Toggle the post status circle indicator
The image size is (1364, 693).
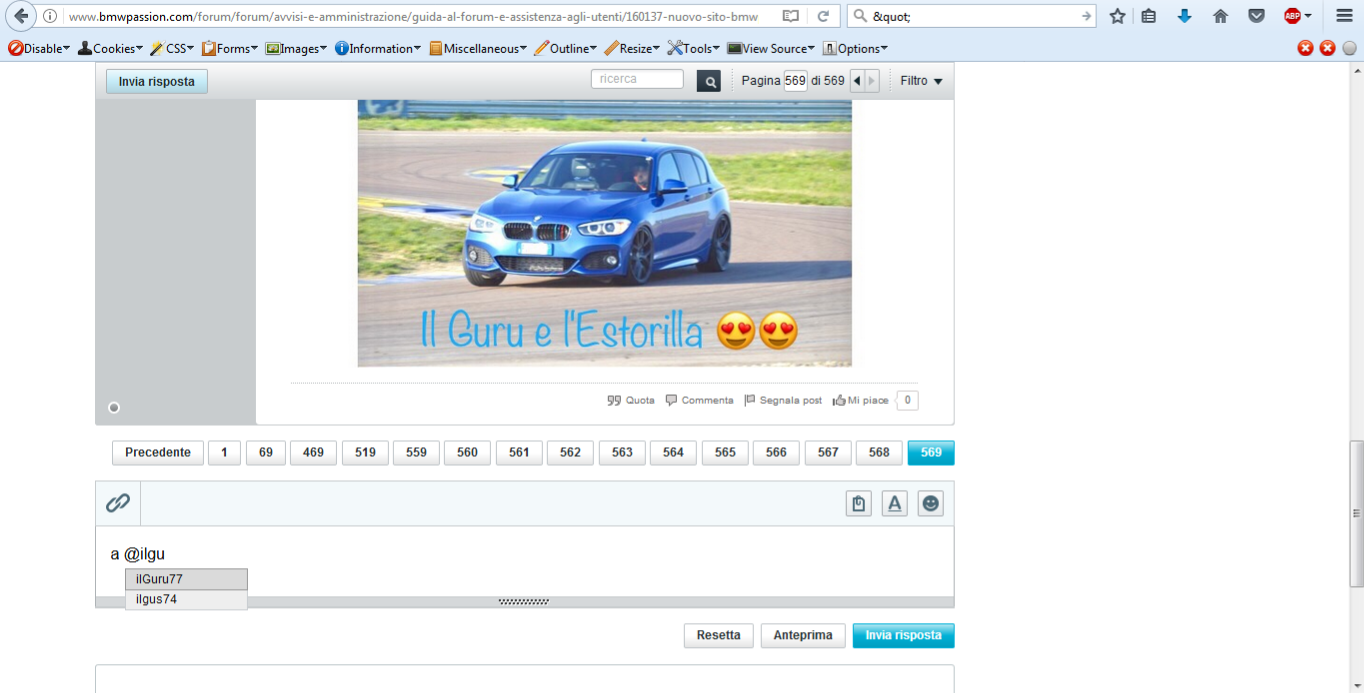click(x=114, y=407)
